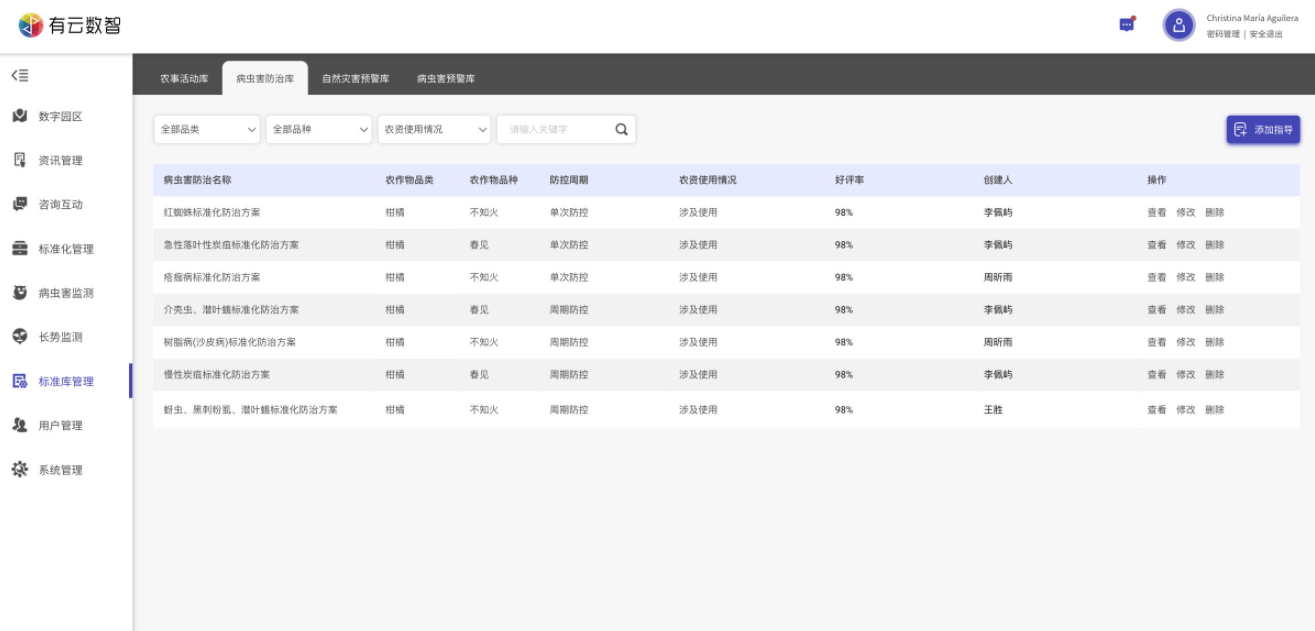The image size is (1315, 631).
Task: Click 删除 for 慢性炭疽标准化防治方案 row
Action: (1214, 374)
